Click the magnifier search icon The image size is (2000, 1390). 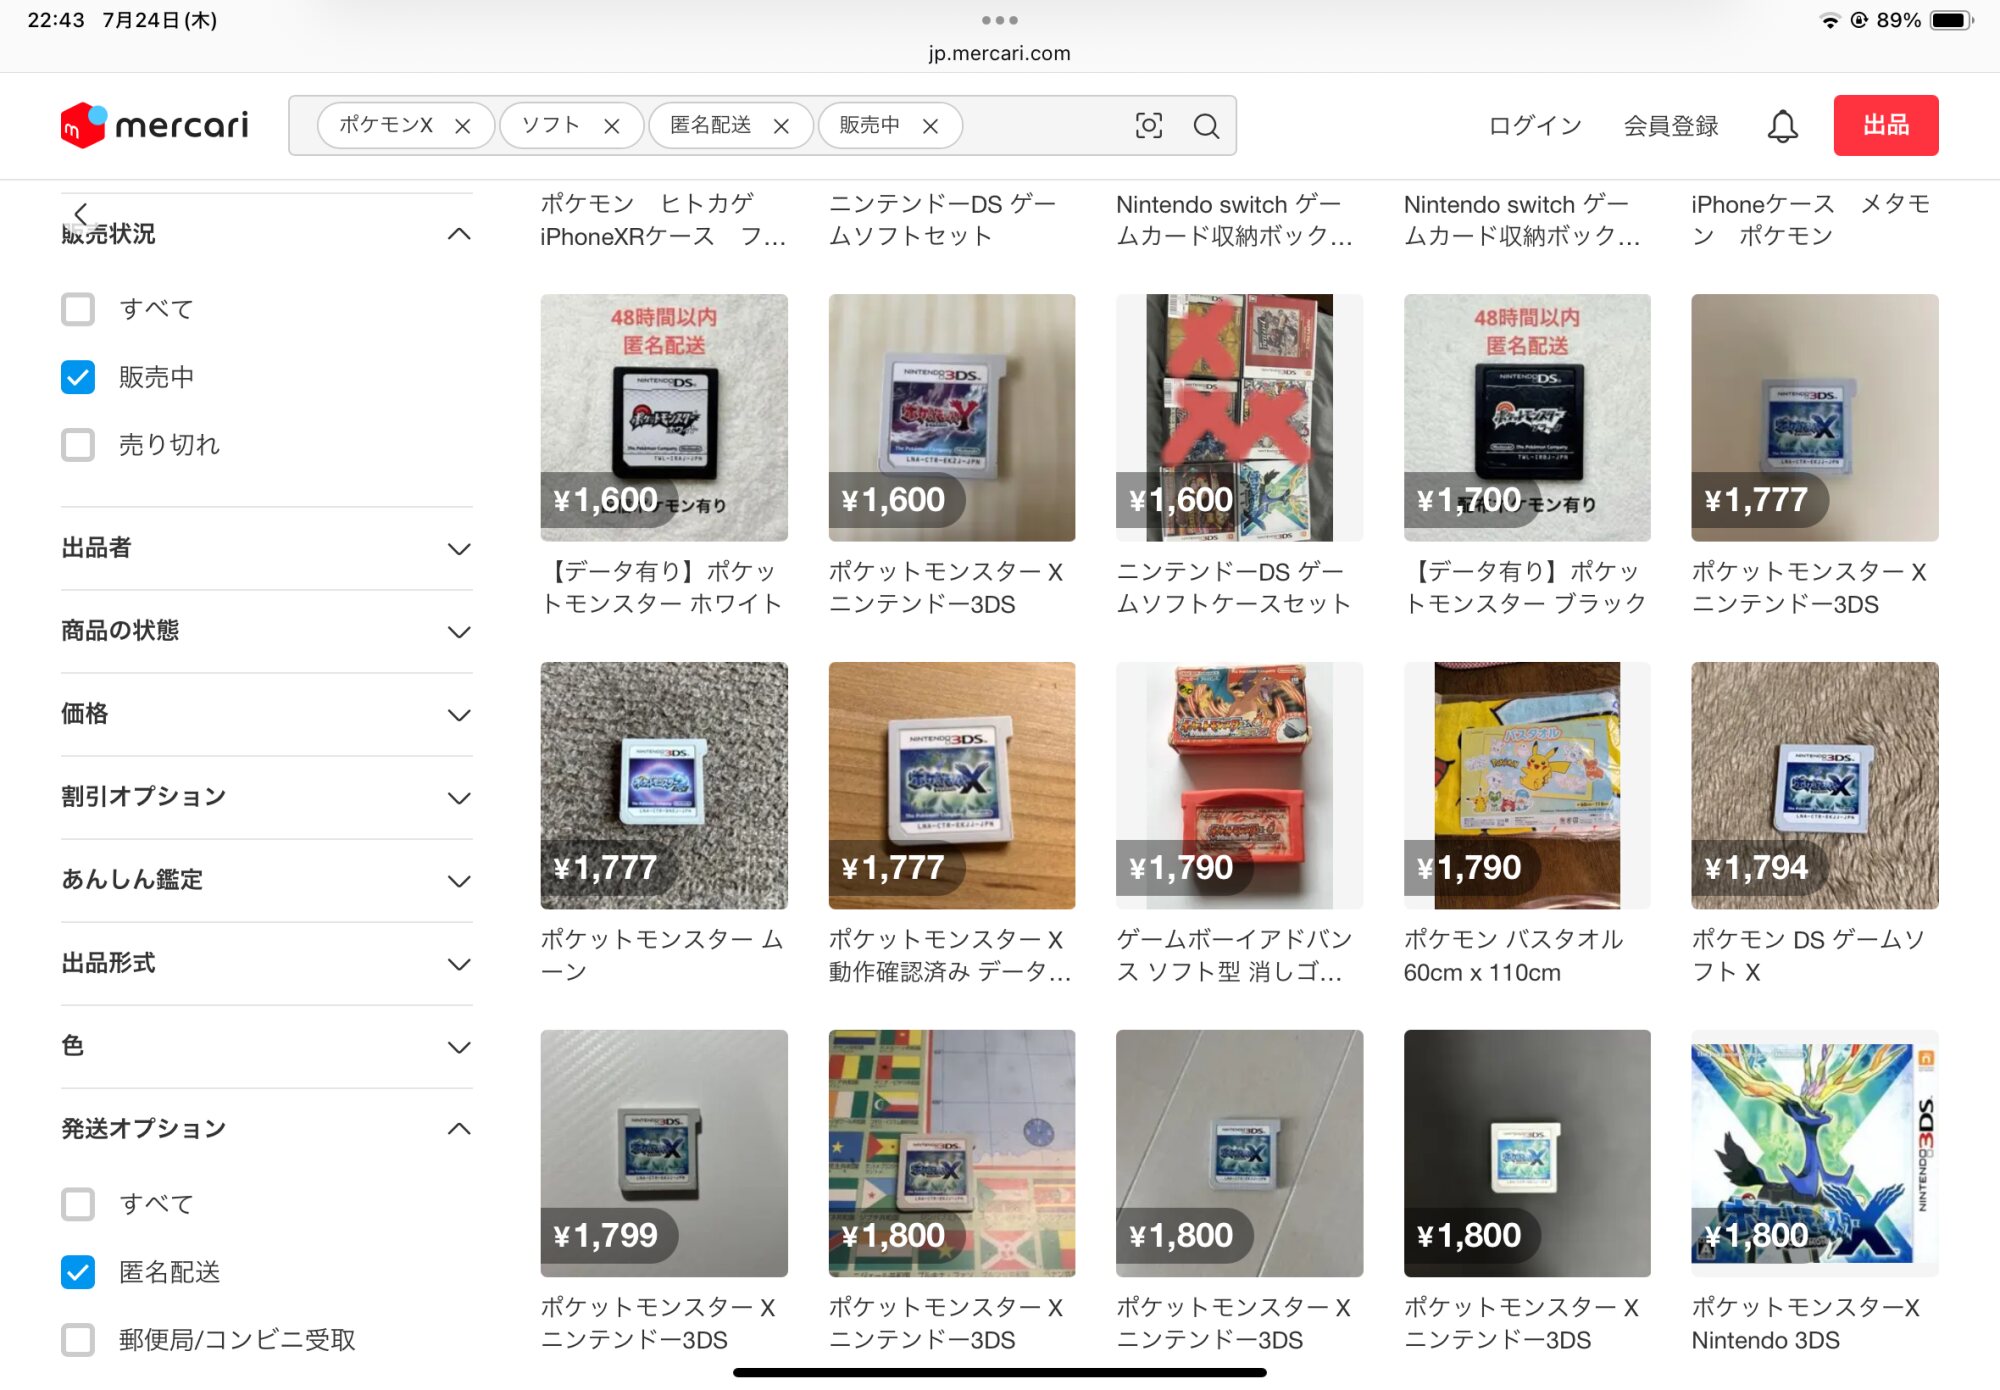coord(1207,126)
